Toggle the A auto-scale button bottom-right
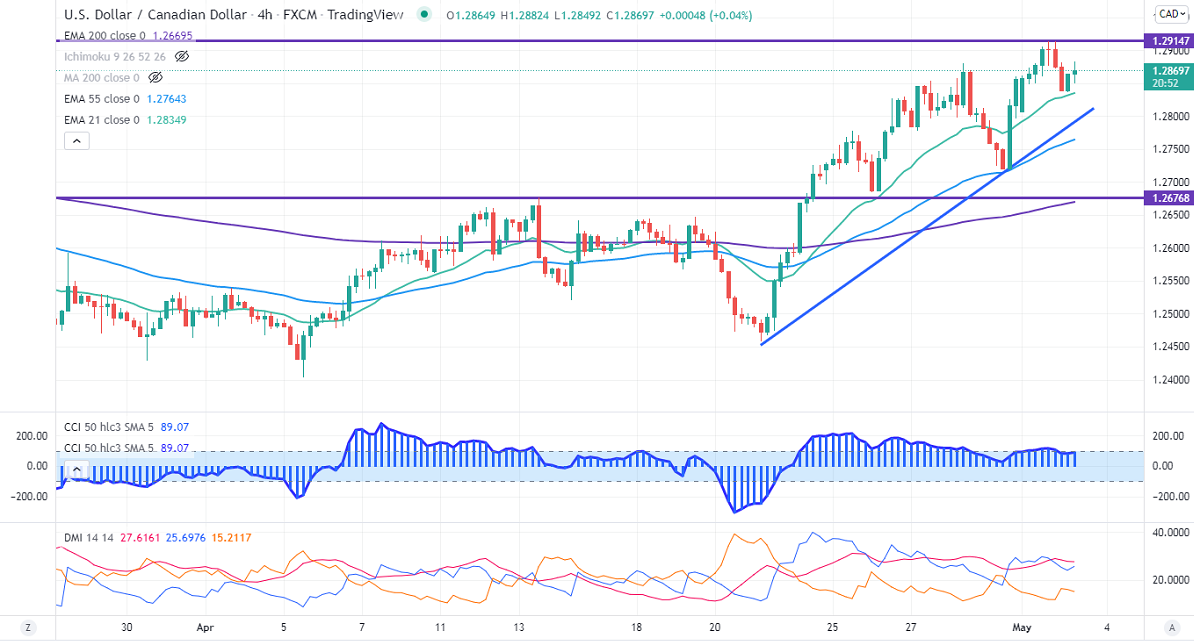Screen dimensions: 1194x643 [x=1171, y=628]
